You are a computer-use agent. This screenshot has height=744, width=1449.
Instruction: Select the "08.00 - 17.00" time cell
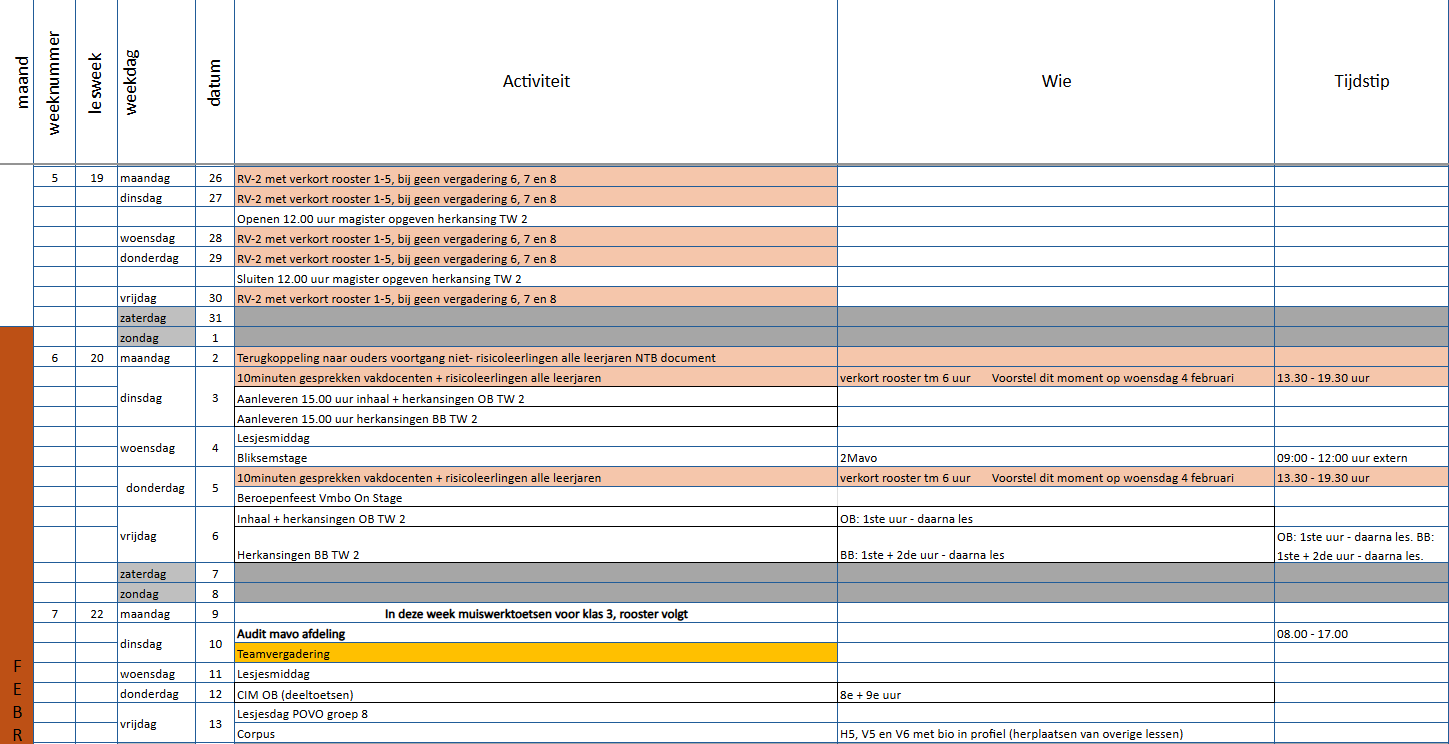pos(1361,634)
